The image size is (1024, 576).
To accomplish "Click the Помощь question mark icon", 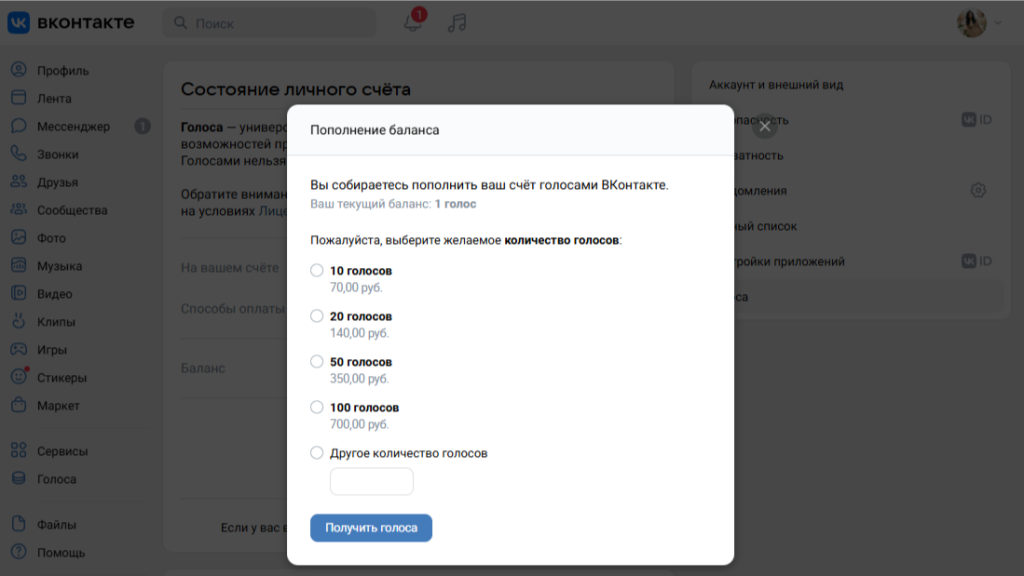I will pos(18,552).
